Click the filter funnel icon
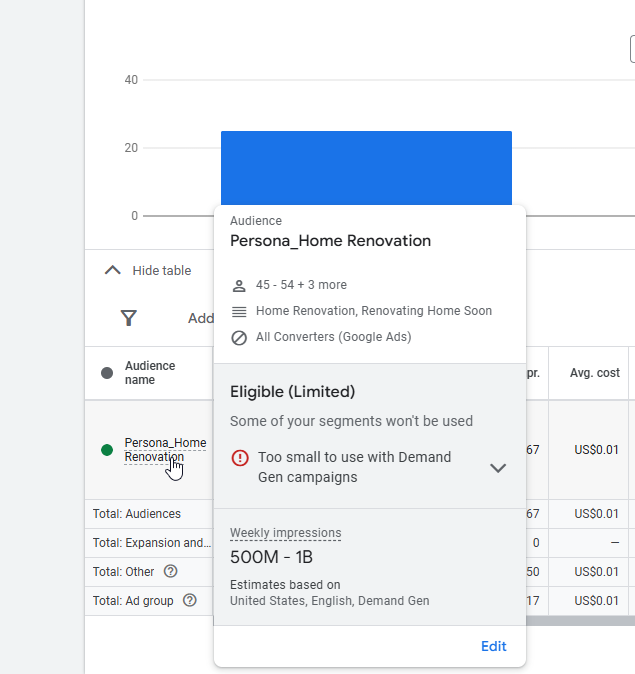This screenshot has height=674, width=635. [129, 318]
